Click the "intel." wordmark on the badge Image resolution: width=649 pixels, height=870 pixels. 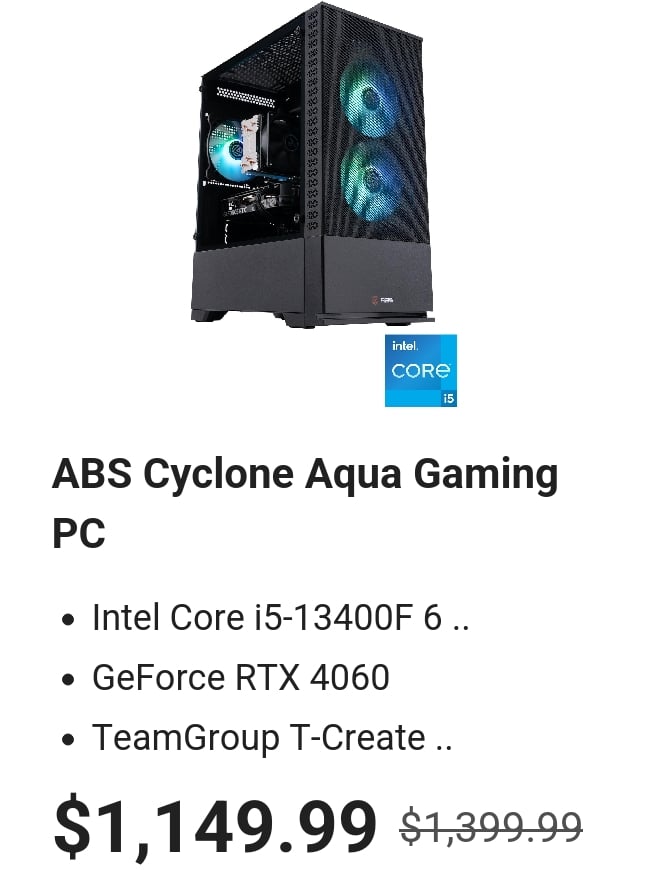click(404, 346)
